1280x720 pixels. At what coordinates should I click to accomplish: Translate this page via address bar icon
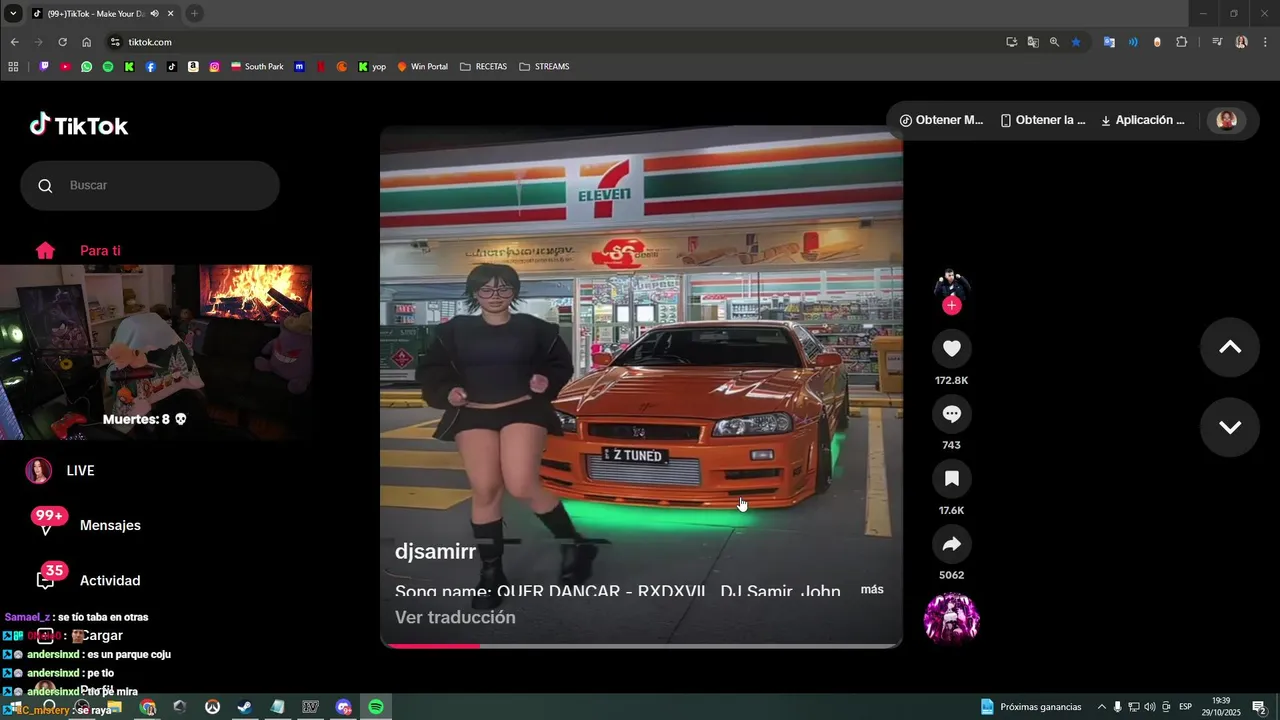(1033, 42)
